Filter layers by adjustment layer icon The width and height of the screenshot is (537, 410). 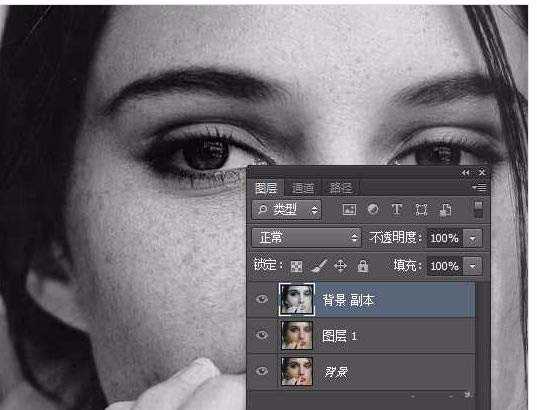coord(373,209)
